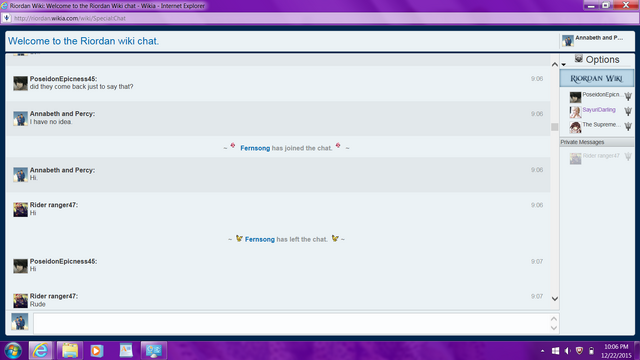This screenshot has height=360, width=640.
Task: Click The Supreme user avatar
Action: click(x=576, y=127)
